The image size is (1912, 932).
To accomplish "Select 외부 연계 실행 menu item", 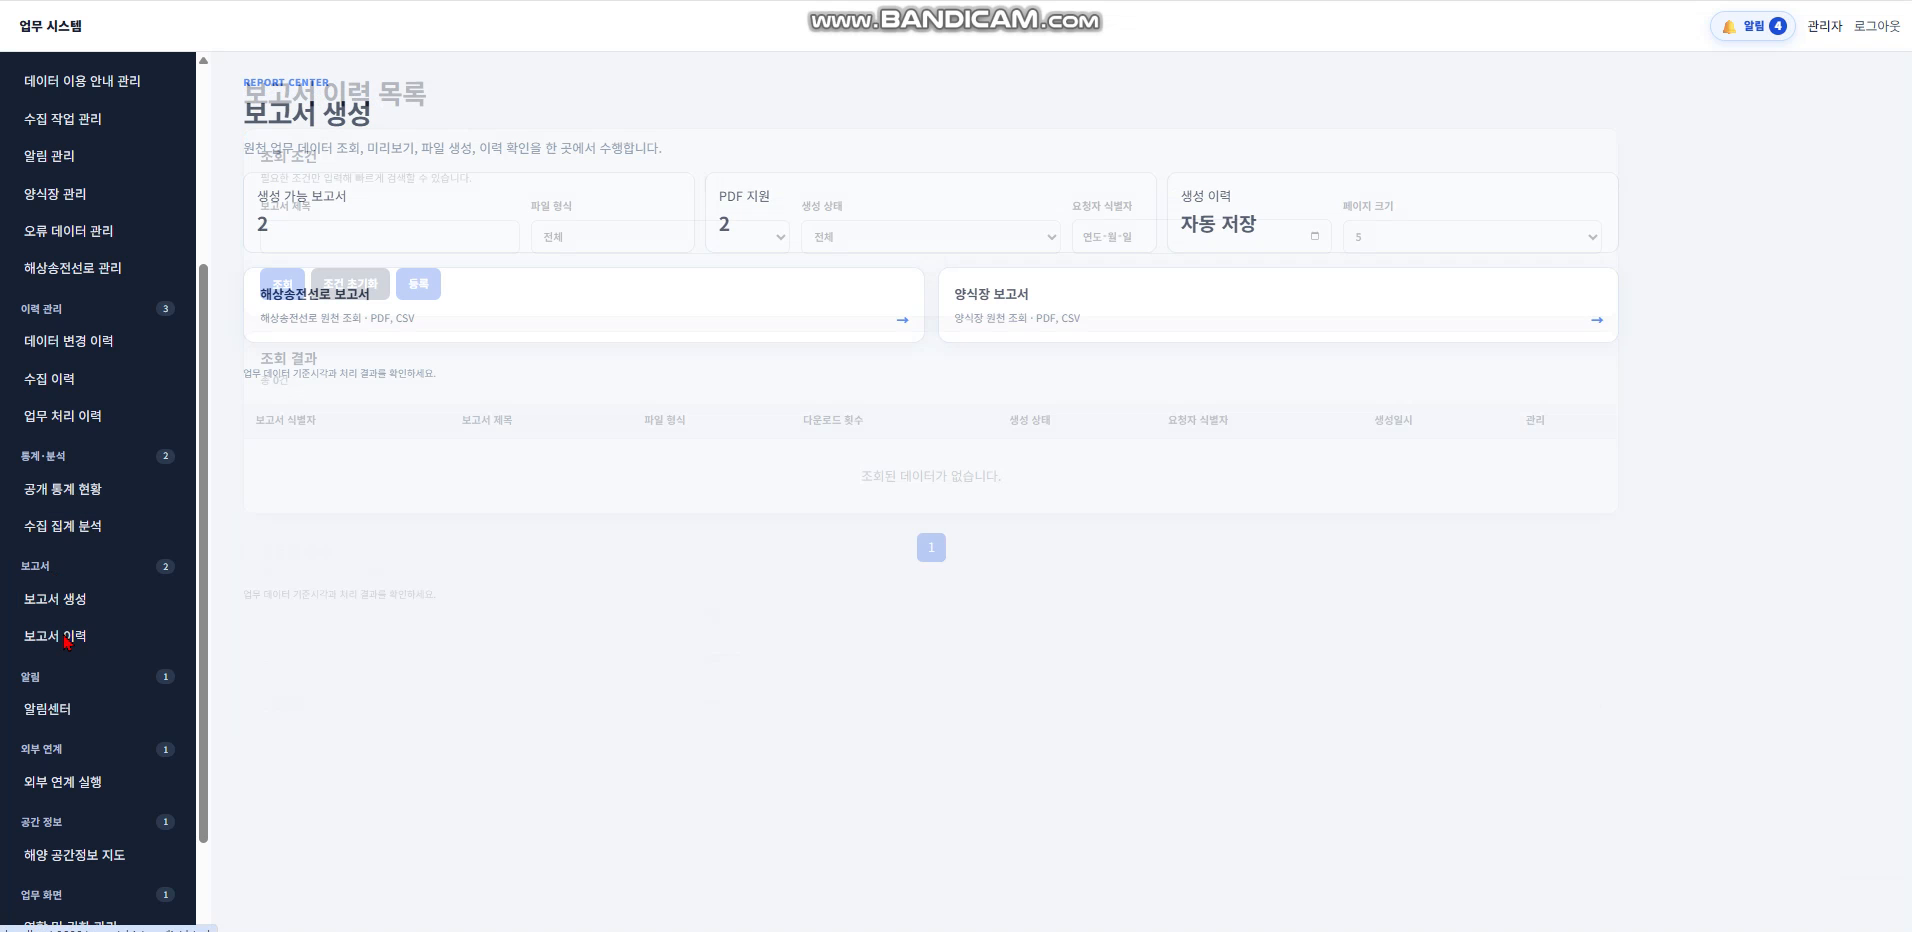I will pyautogui.click(x=62, y=782).
